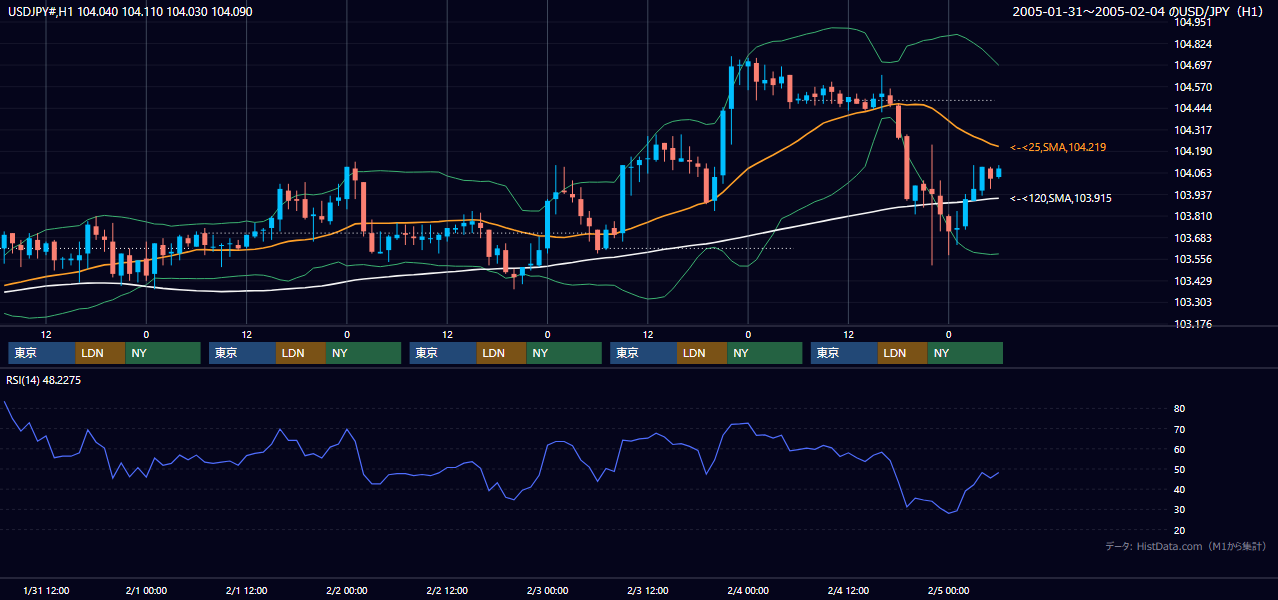Click the 2/4 12:00 date label
1278x600 pixels.
(848, 591)
